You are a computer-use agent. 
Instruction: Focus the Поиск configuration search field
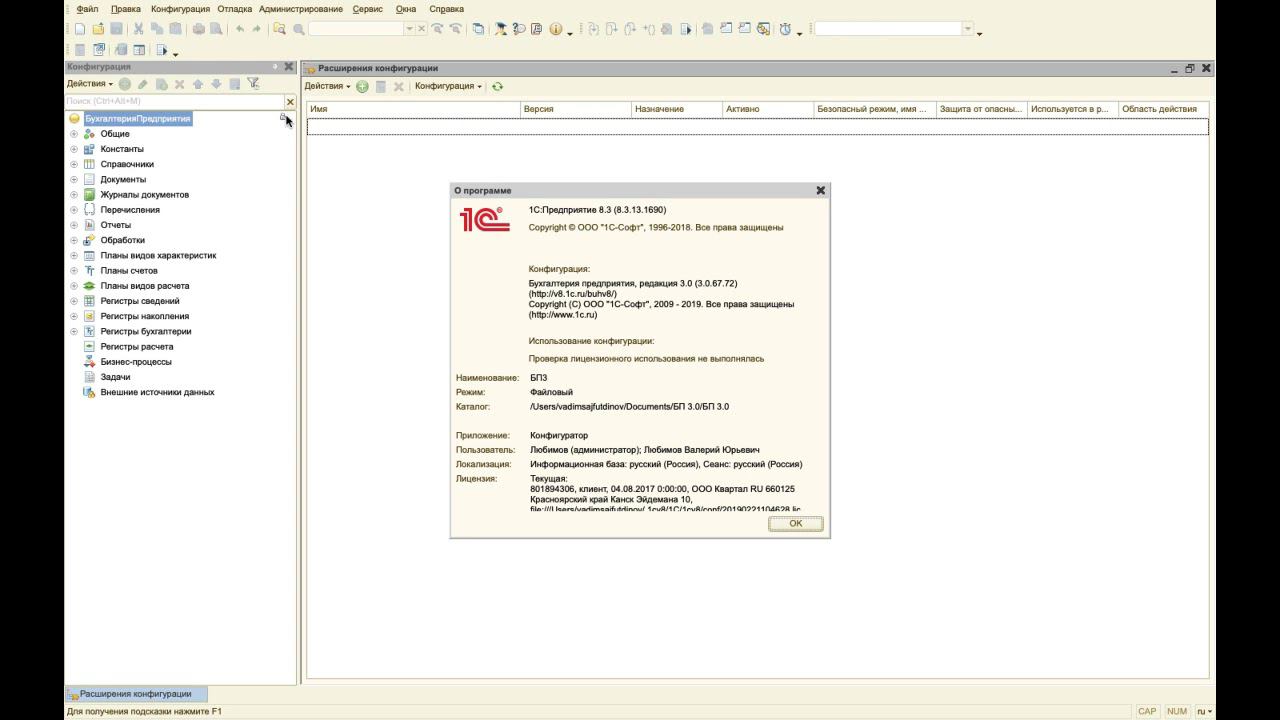(x=174, y=101)
